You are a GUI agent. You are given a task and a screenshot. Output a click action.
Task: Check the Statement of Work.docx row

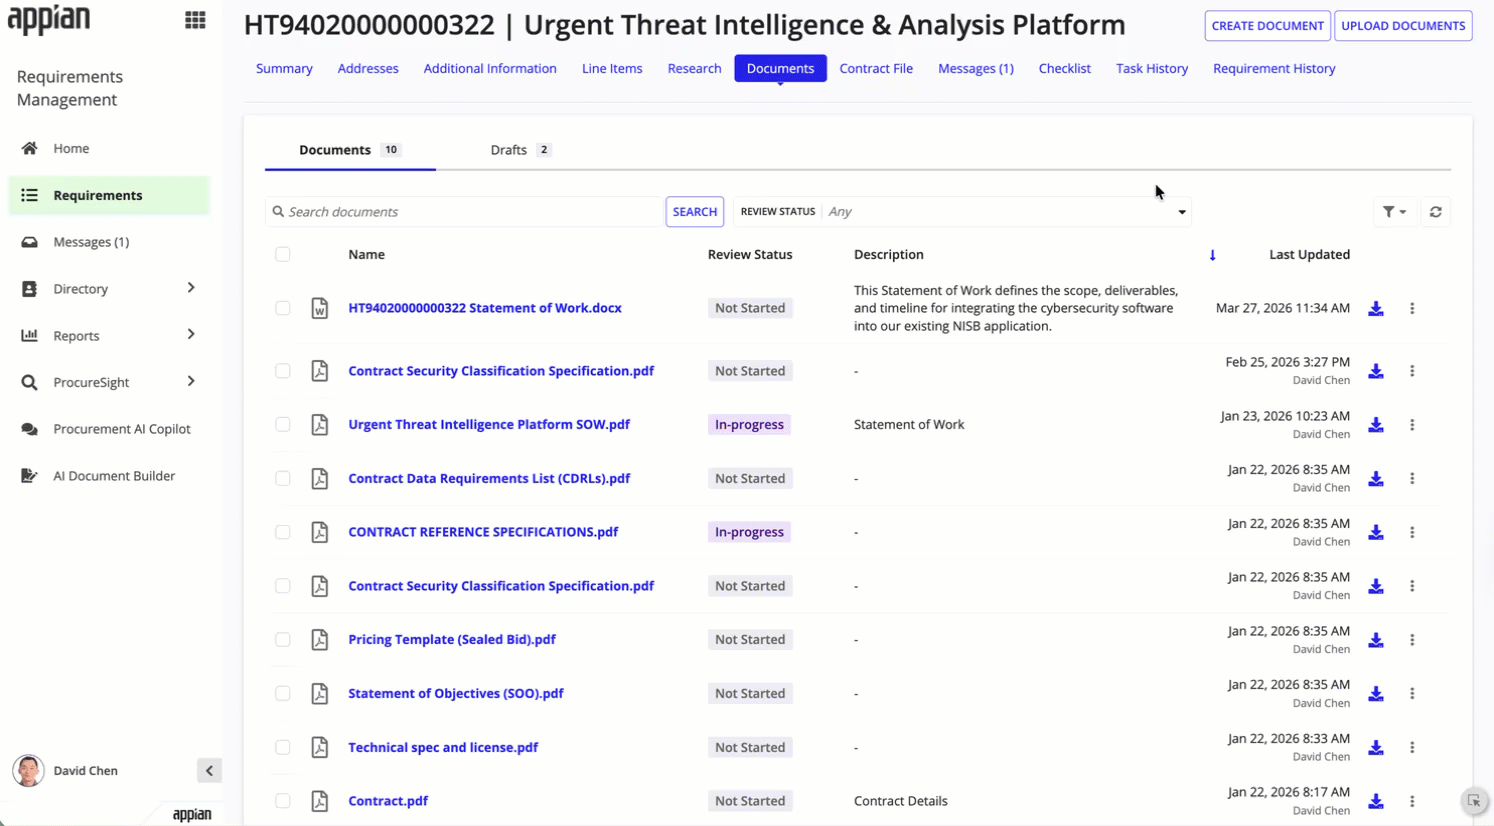tap(283, 308)
